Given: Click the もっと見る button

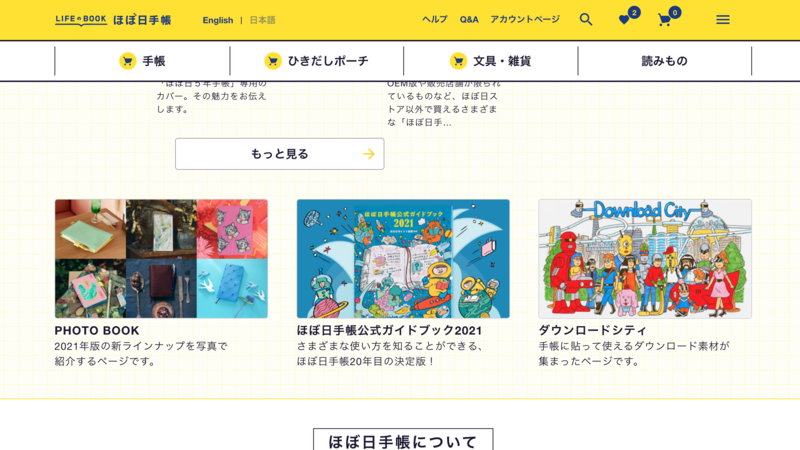Looking at the screenshot, I should (x=280, y=154).
